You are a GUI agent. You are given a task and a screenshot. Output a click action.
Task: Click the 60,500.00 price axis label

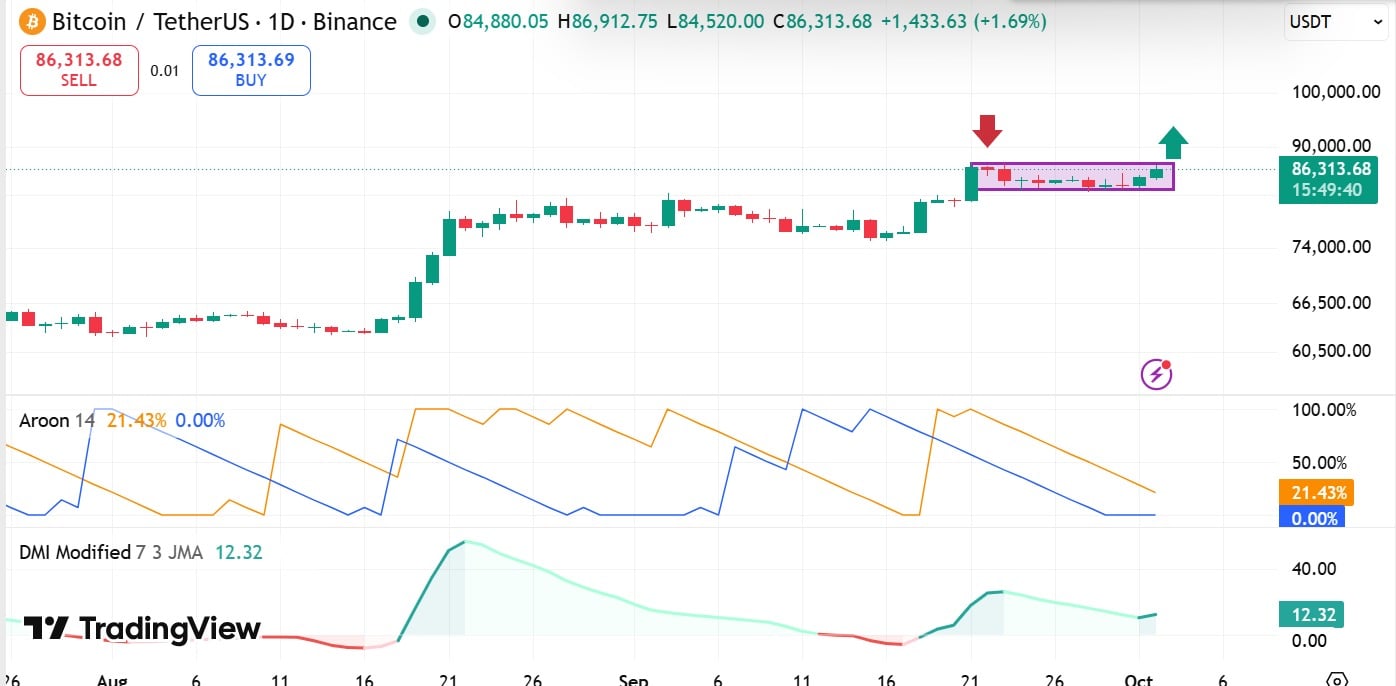[x=1331, y=351]
